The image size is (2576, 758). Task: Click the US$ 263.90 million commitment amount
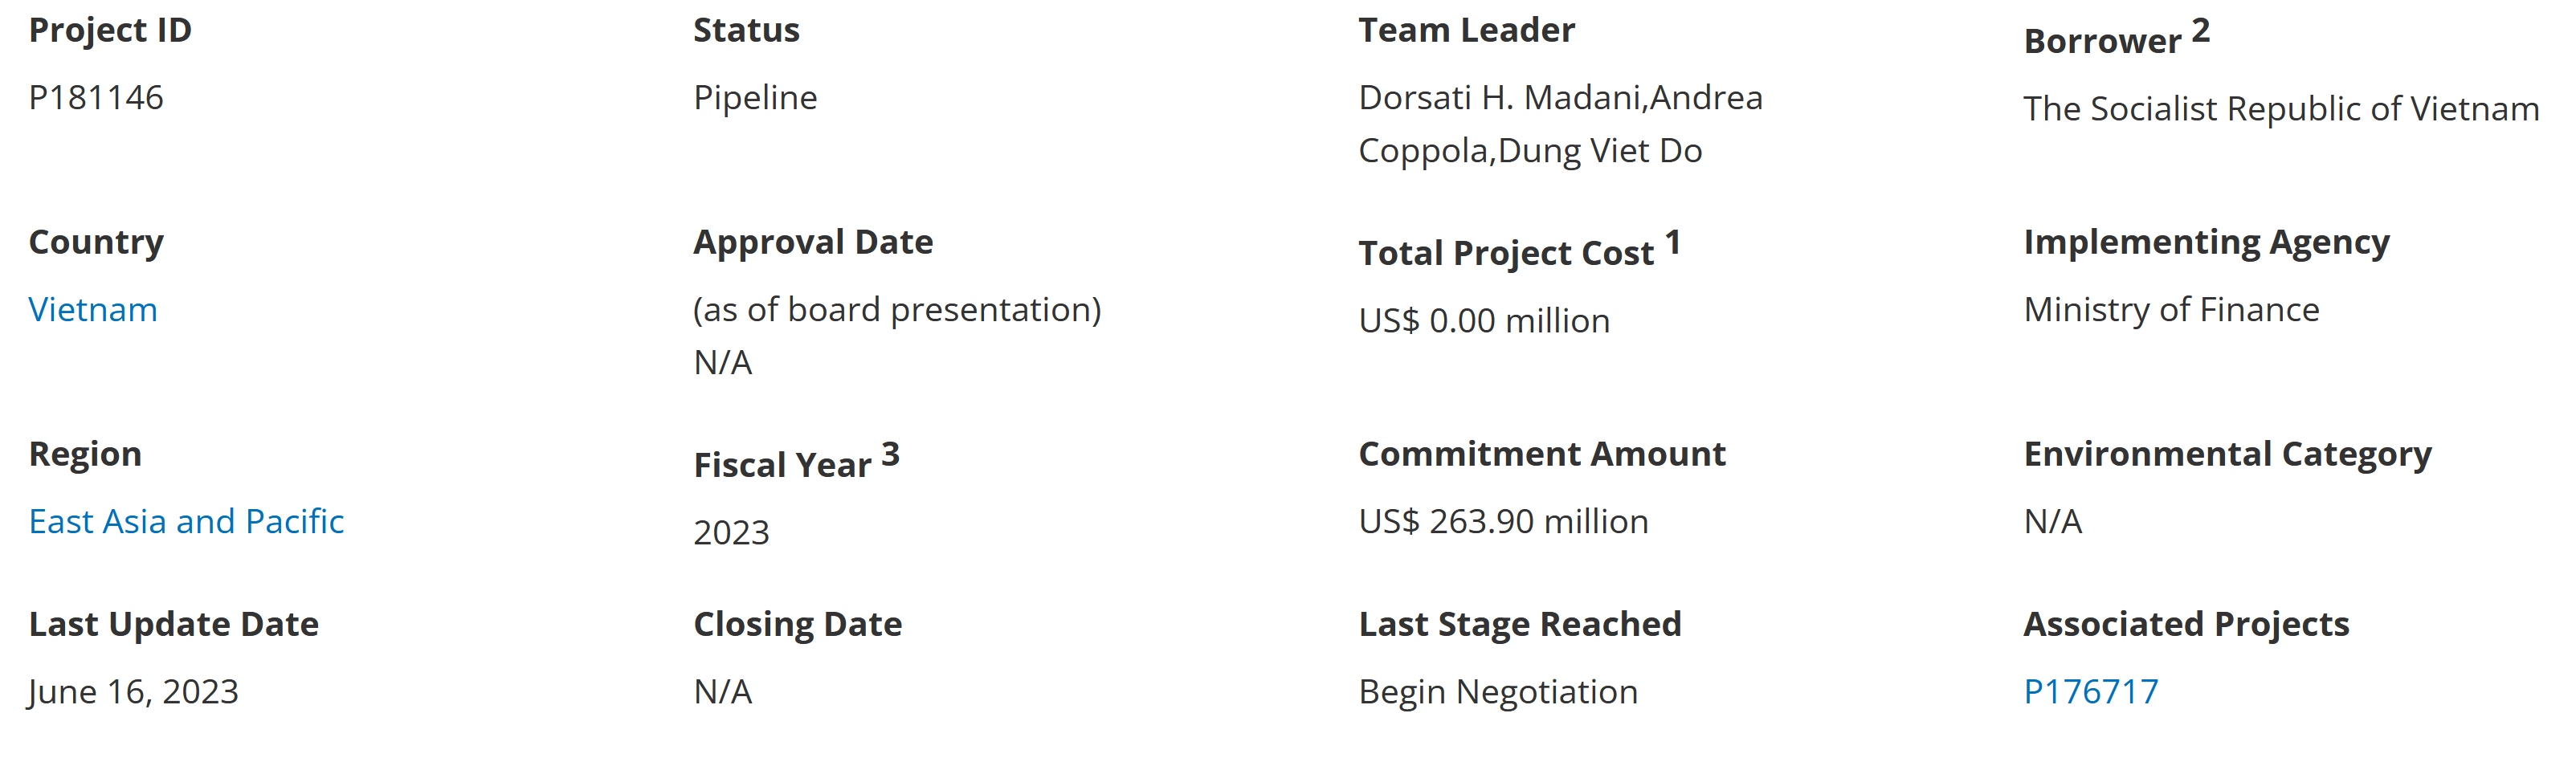click(1503, 522)
